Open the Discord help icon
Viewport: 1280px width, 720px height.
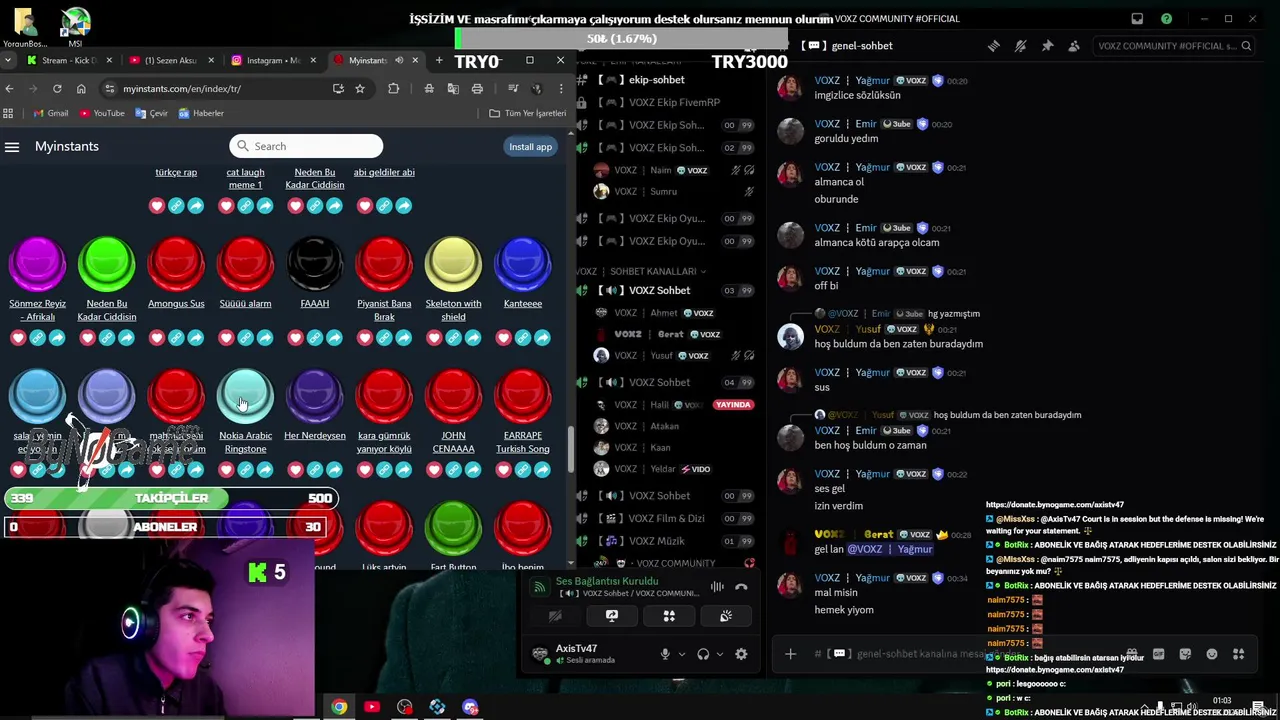coord(1166,19)
